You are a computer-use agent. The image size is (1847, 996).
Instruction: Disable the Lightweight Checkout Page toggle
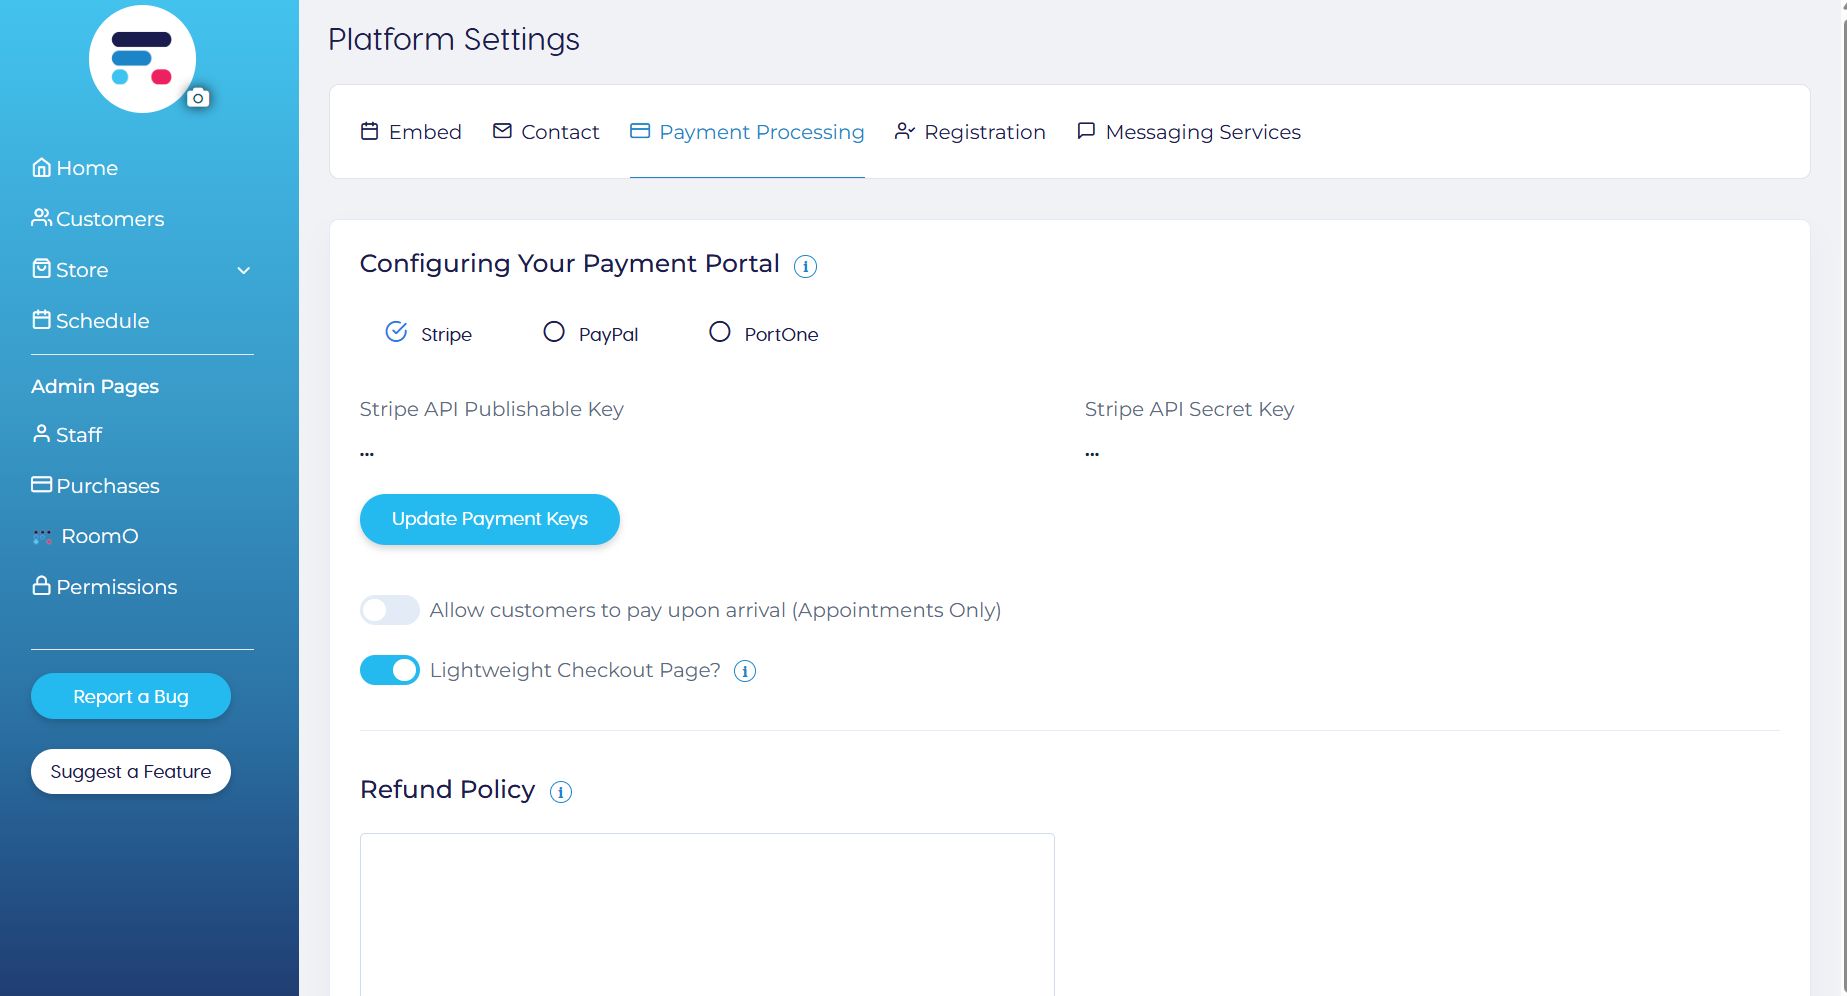390,670
